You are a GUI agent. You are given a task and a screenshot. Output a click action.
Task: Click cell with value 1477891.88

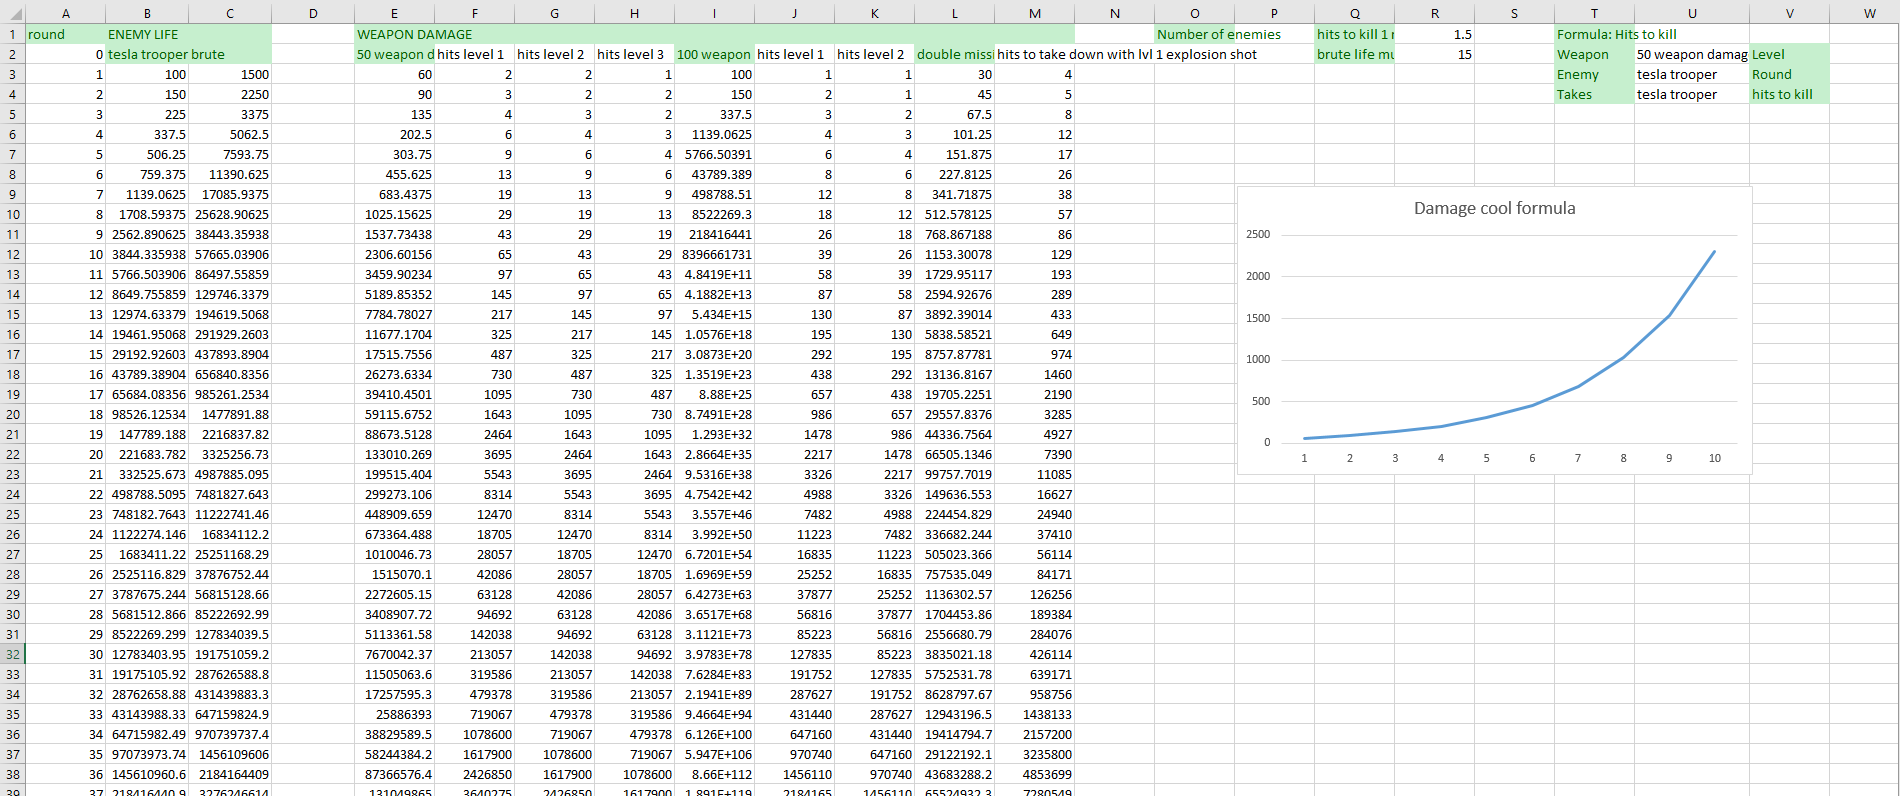230,414
